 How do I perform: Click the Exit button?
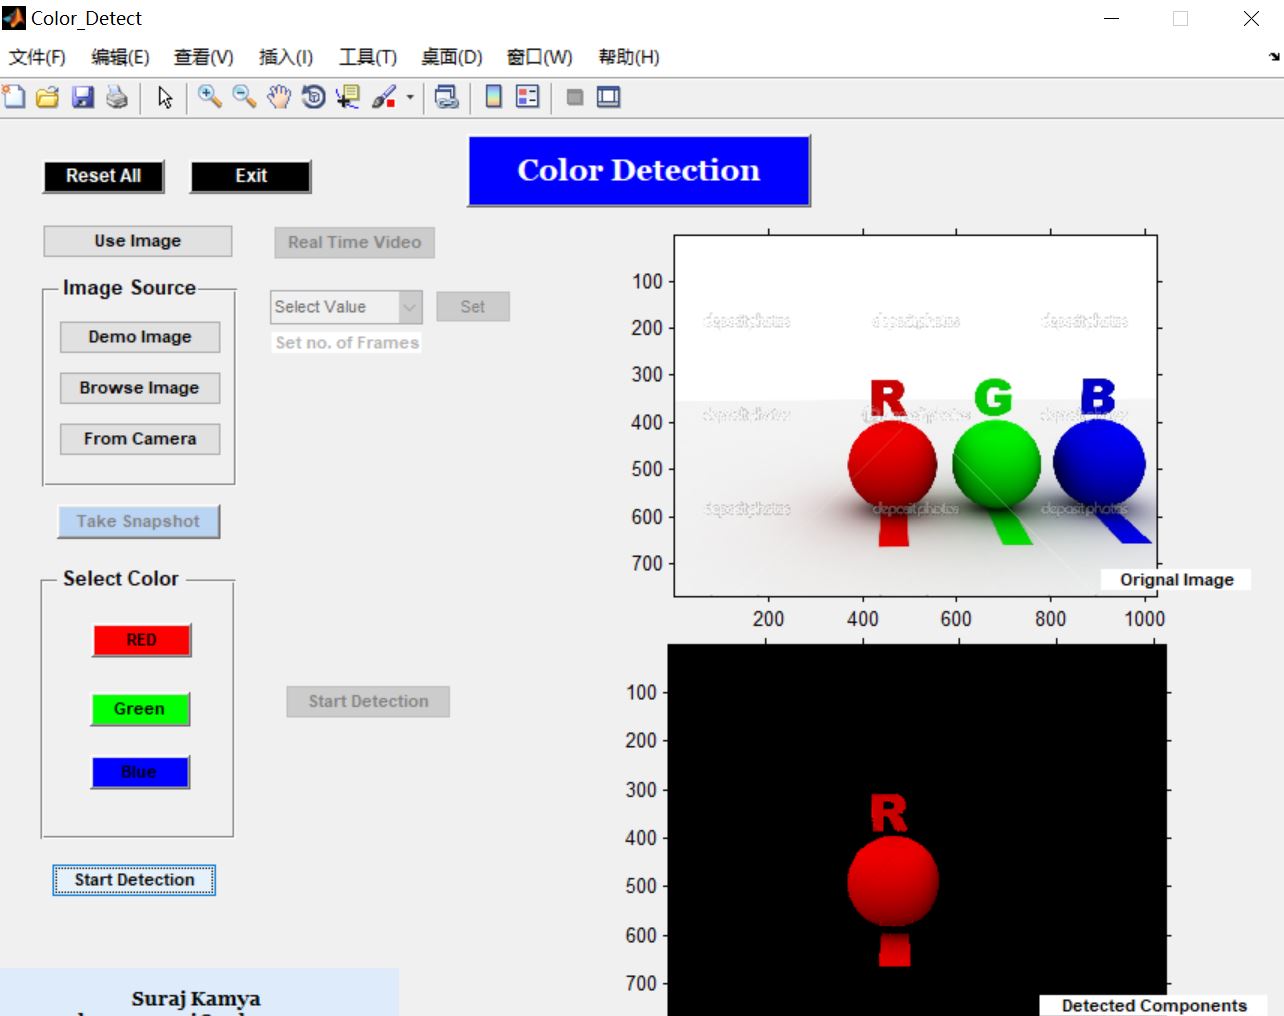251,176
